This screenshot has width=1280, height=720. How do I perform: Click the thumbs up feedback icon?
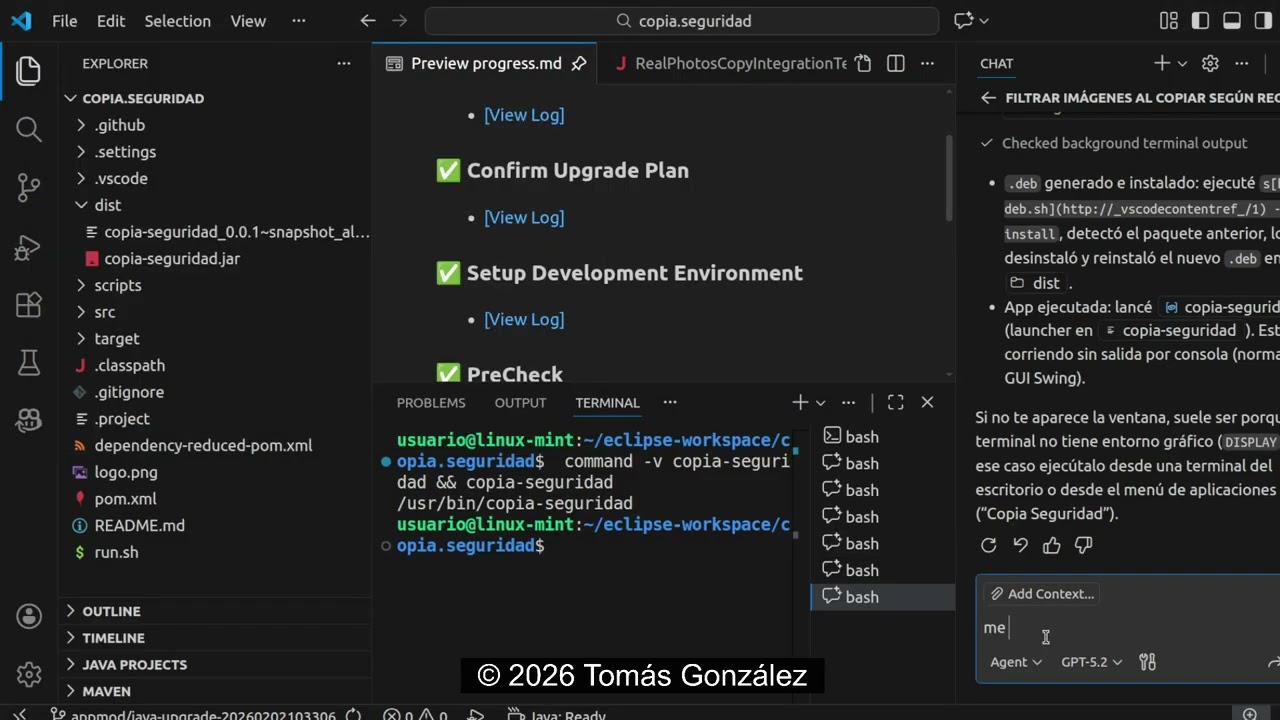[1051, 545]
